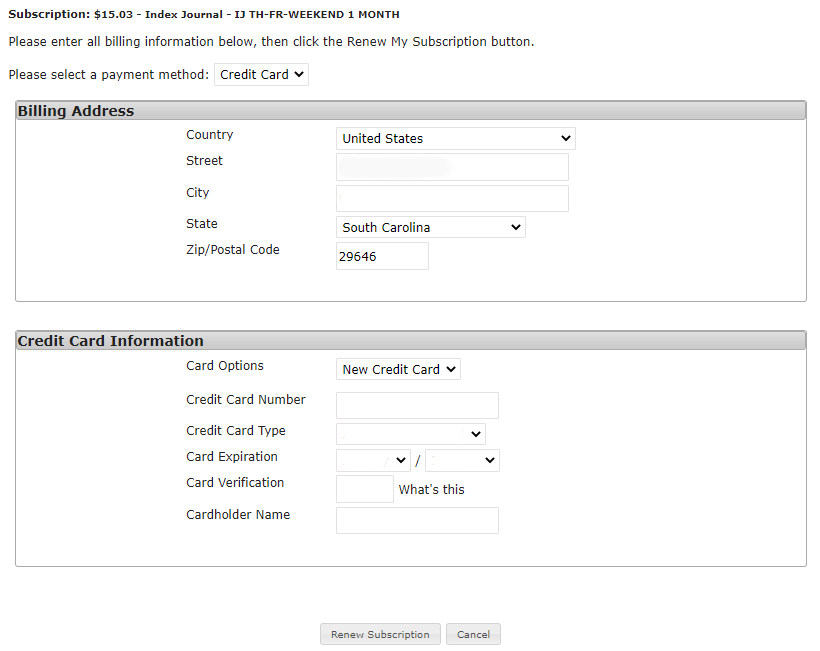Expand the Card Options dropdown
The width and height of the screenshot is (820, 651).
point(398,370)
